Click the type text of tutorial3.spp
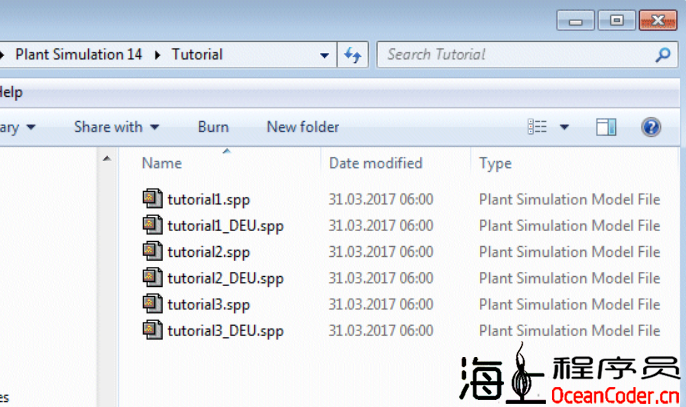This screenshot has width=686, height=407. (570, 304)
